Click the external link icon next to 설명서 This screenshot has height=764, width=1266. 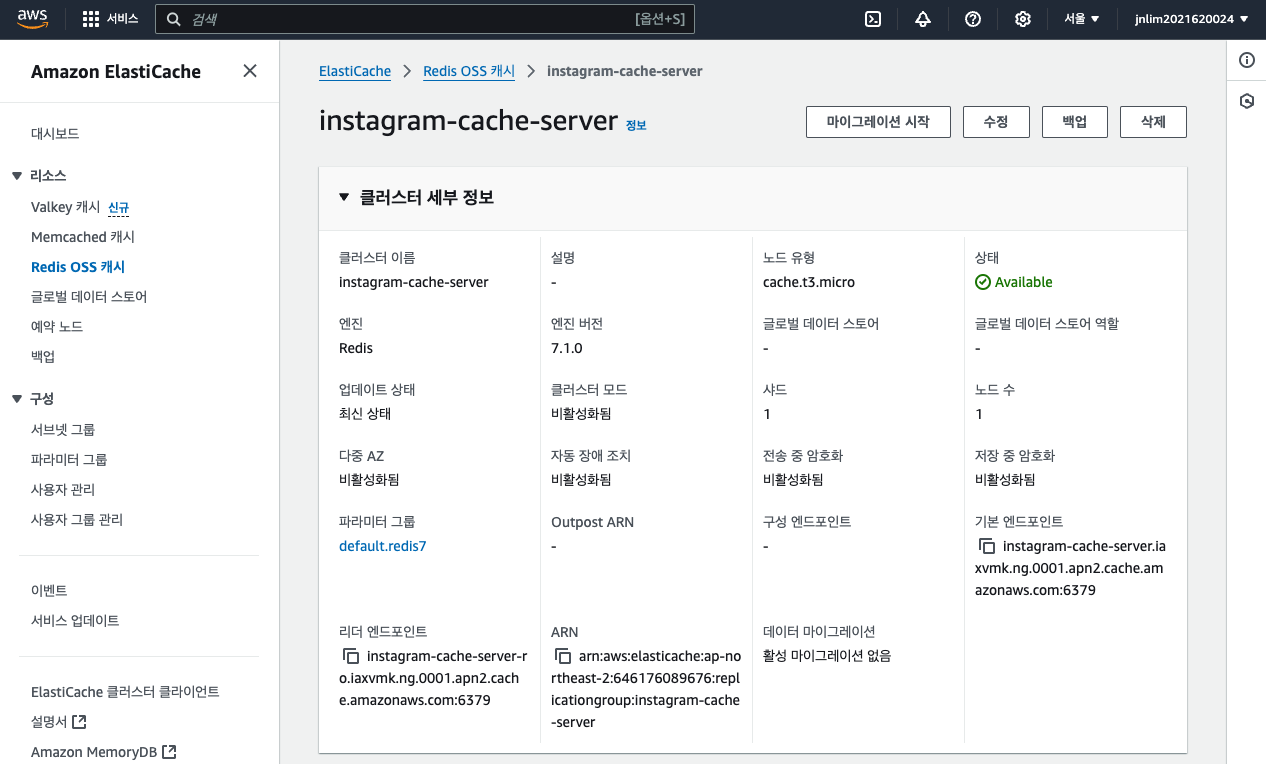tap(80, 721)
